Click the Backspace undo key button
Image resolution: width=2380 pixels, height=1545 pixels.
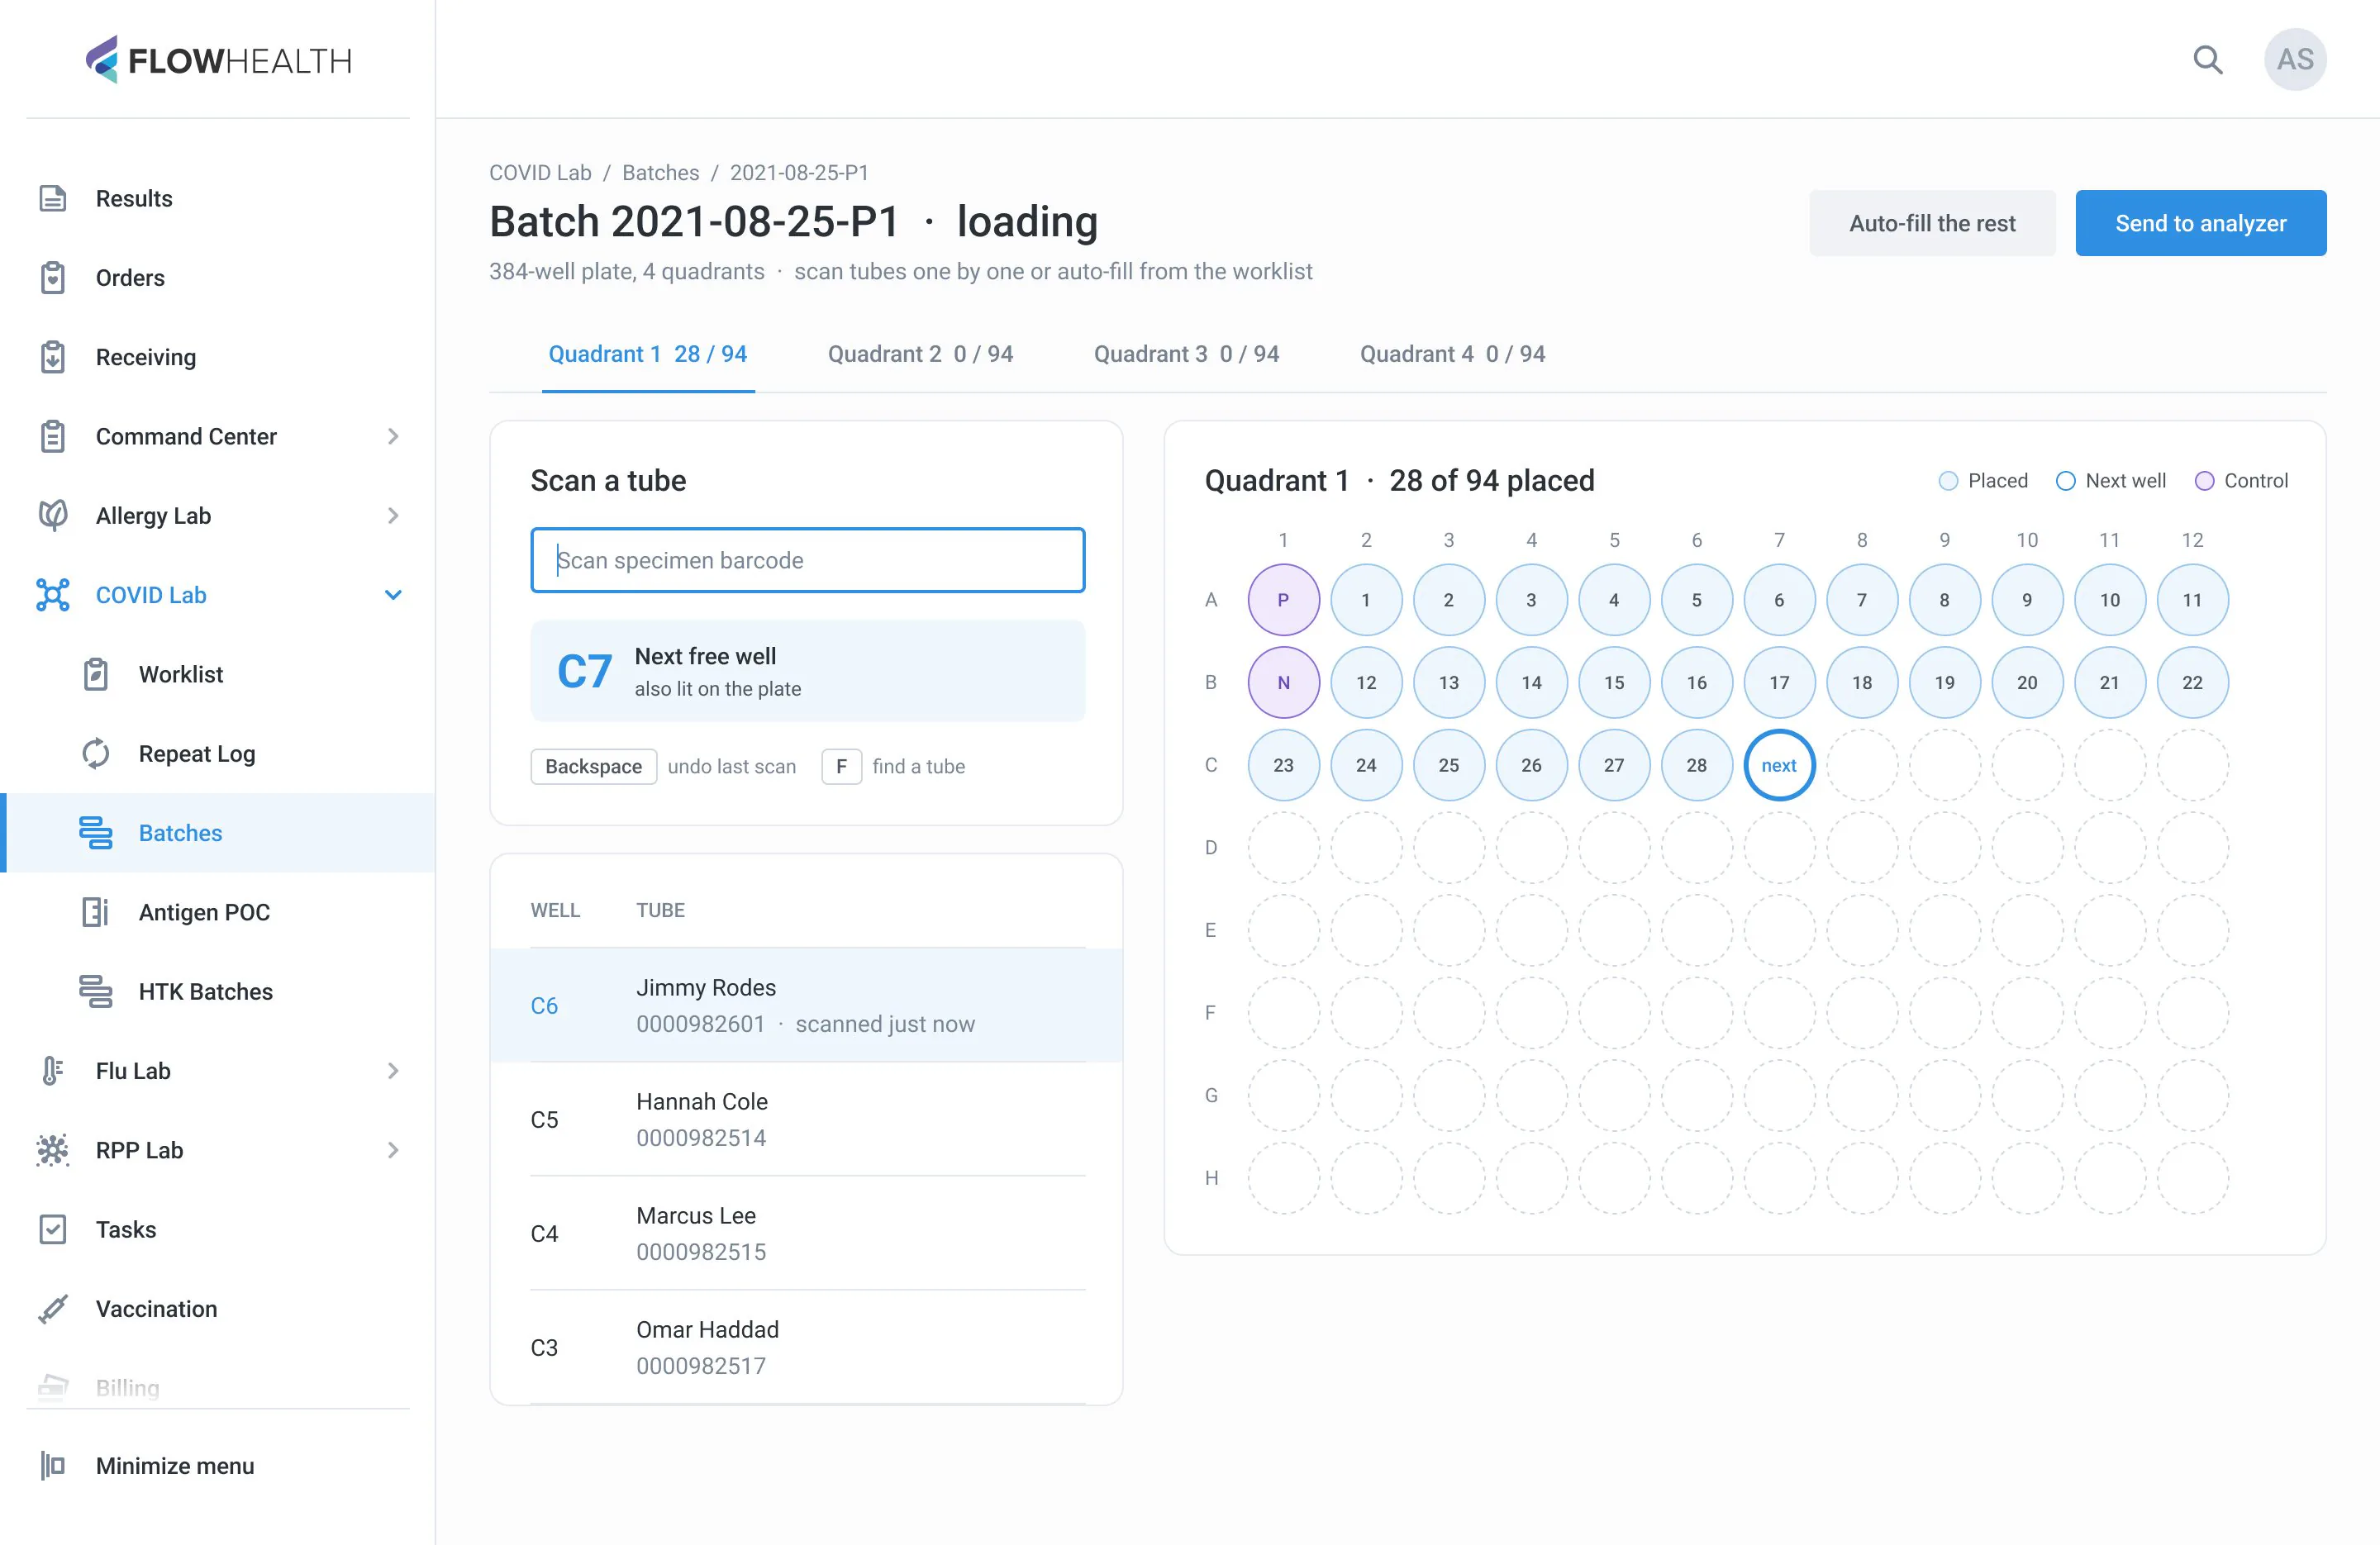click(x=593, y=766)
